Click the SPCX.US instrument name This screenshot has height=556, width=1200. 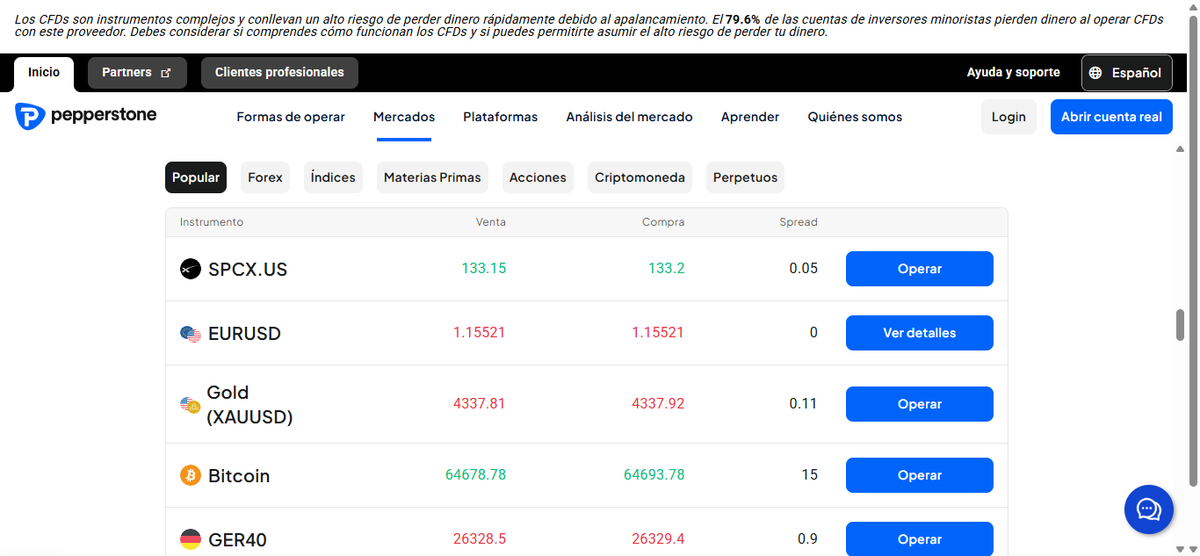[248, 269]
